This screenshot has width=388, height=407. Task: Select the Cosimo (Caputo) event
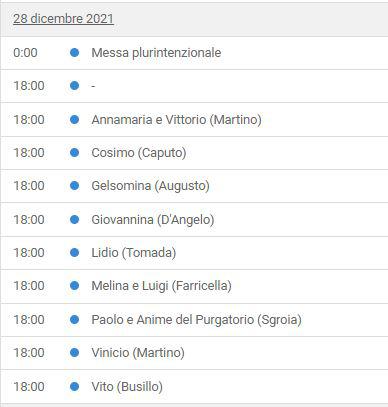(139, 153)
